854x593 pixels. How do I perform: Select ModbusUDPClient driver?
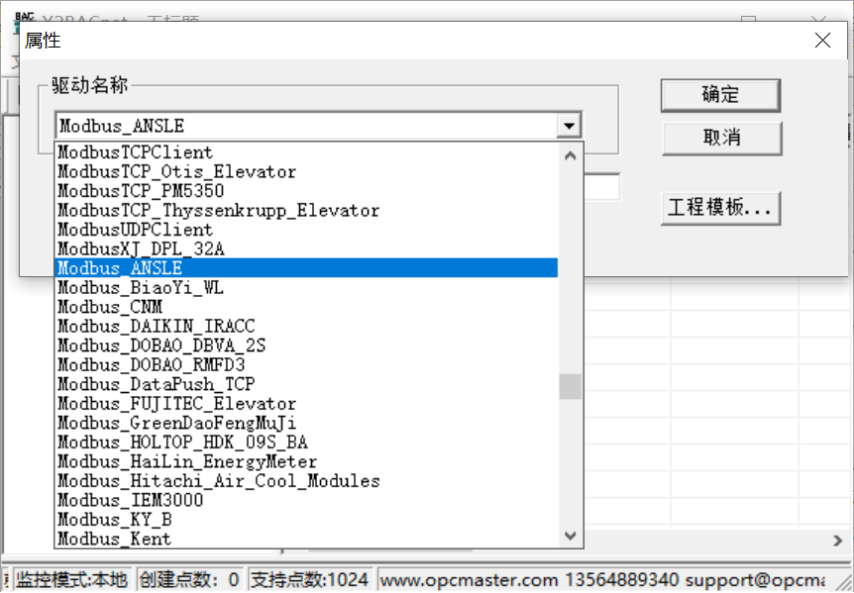coord(307,229)
